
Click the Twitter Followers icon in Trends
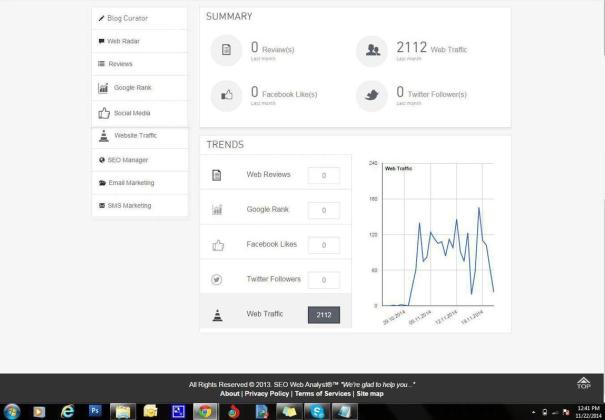coord(217,279)
